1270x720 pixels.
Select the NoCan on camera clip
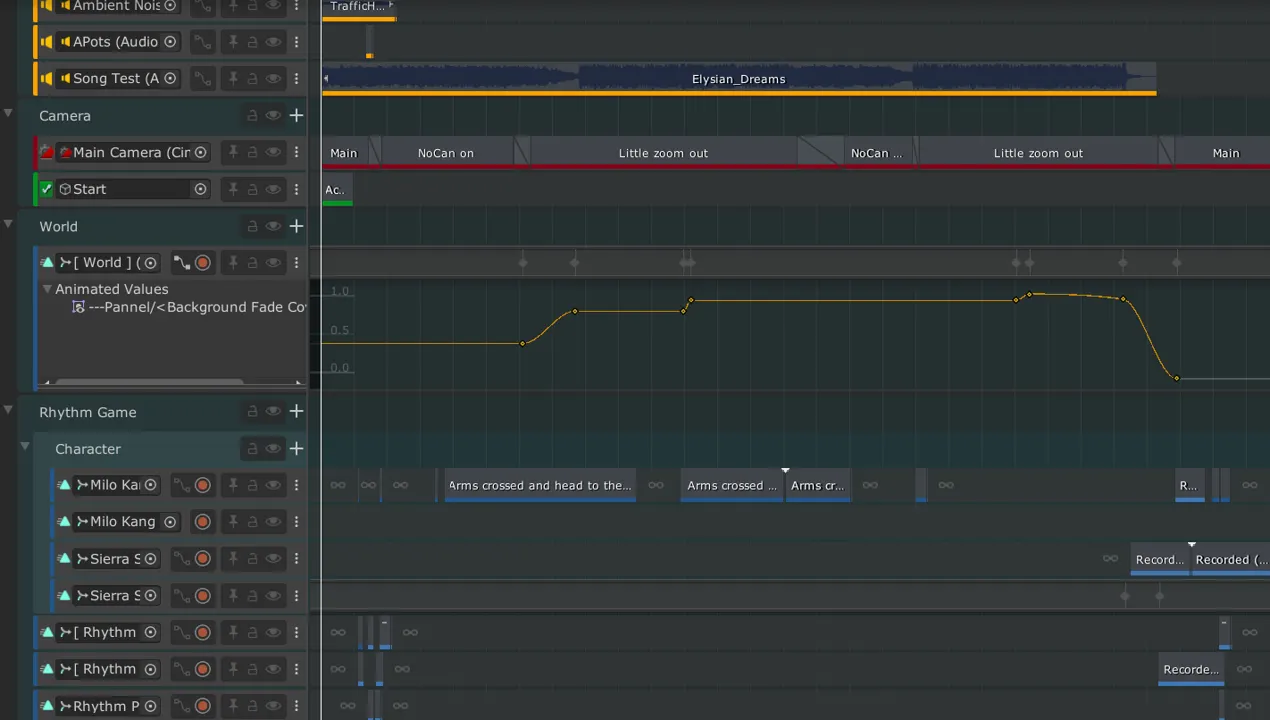click(446, 153)
